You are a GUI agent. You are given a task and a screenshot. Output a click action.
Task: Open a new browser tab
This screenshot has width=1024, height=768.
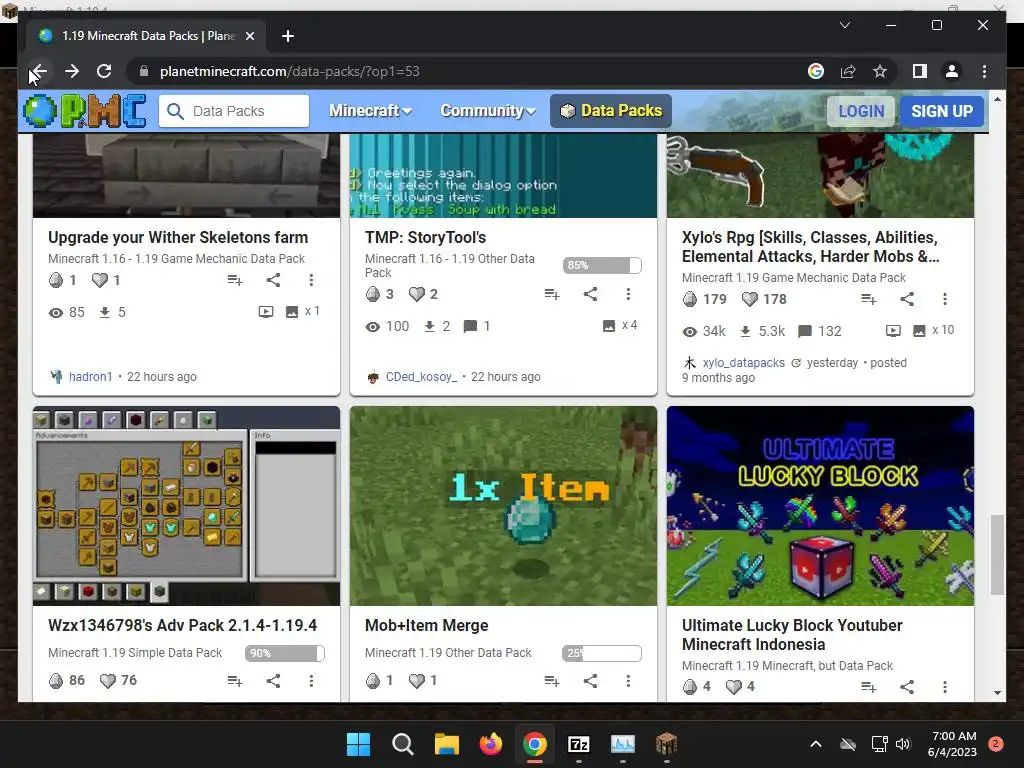[x=288, y=36]
